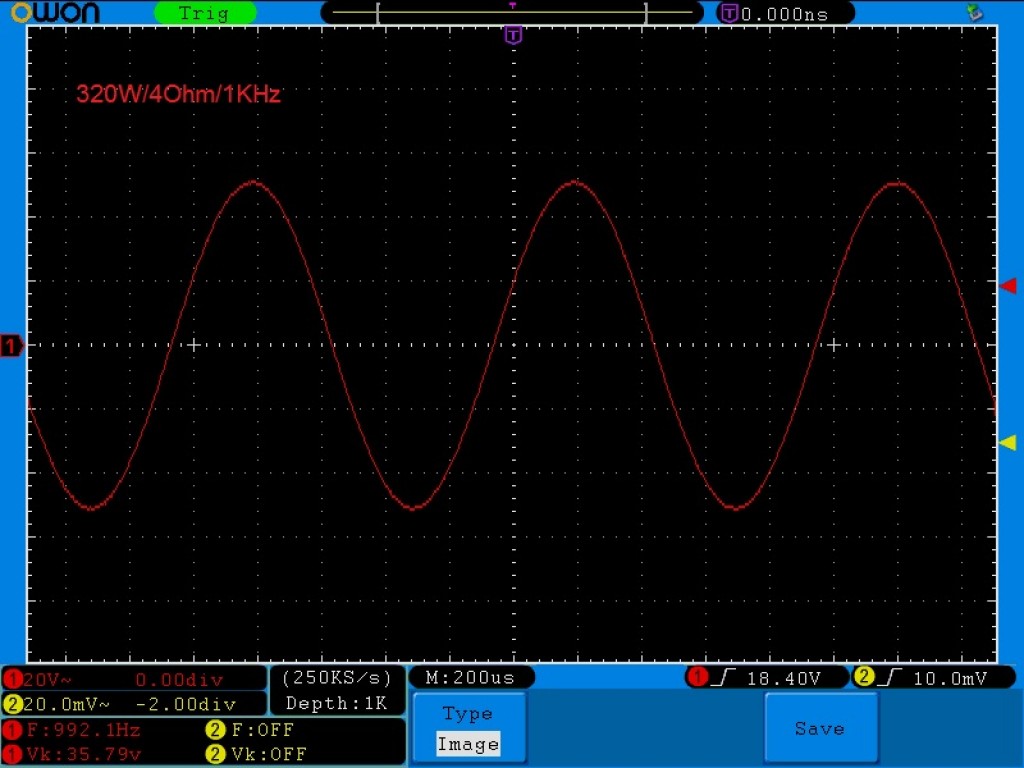Click the red channel 1 trigger level arrow

[1008, 285]
